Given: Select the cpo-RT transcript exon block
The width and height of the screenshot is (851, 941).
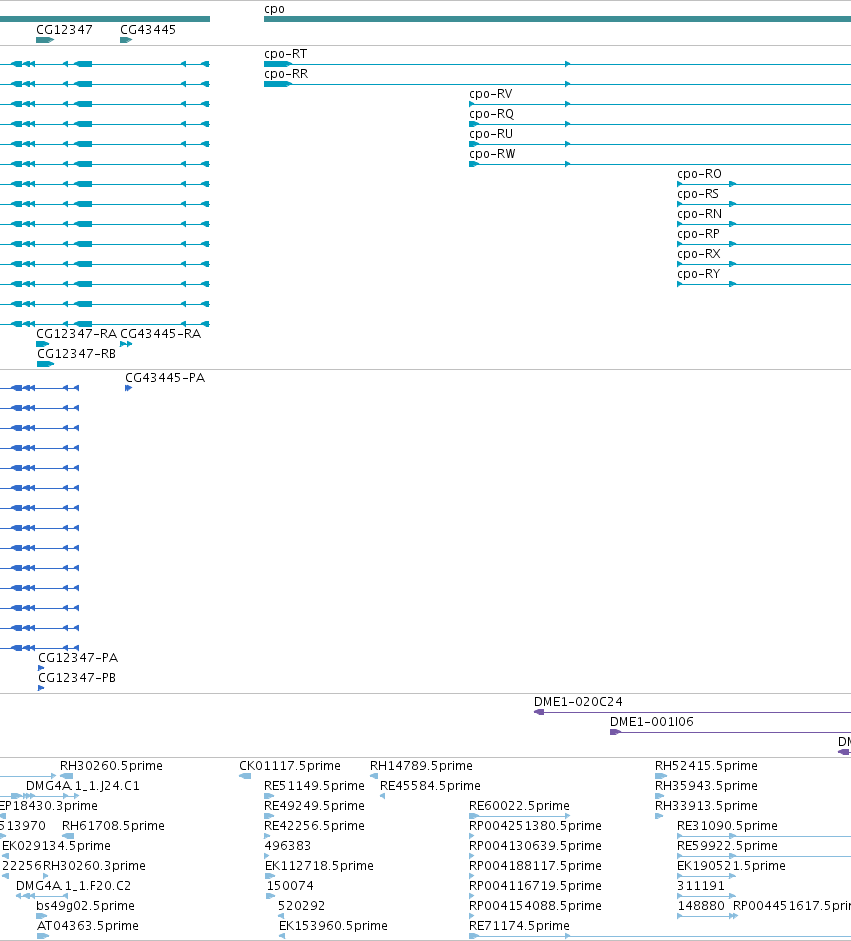Looking at the screenshot, I should pos(277,64).
